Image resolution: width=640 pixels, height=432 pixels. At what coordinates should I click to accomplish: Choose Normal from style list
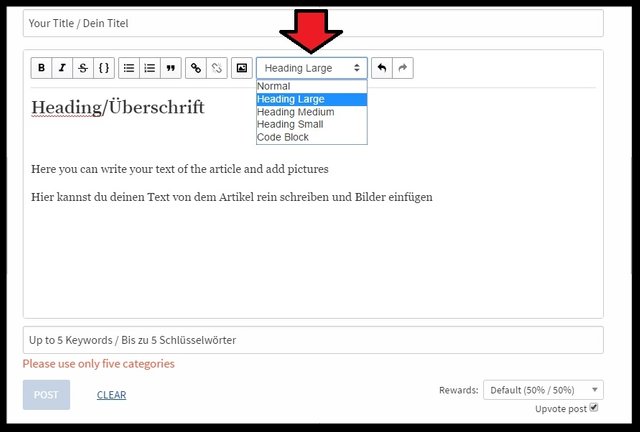312,87
